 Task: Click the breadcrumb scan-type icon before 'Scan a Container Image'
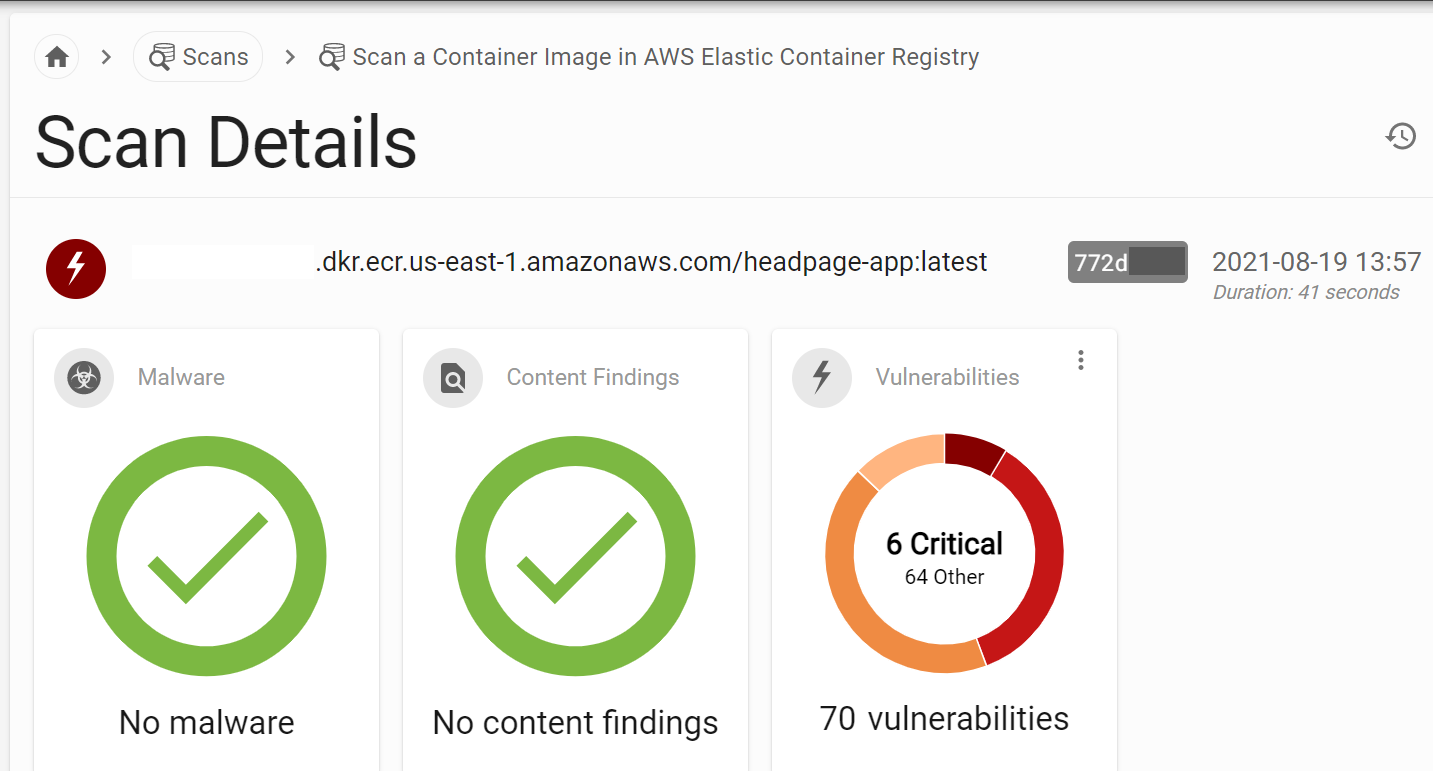(331, 57)
